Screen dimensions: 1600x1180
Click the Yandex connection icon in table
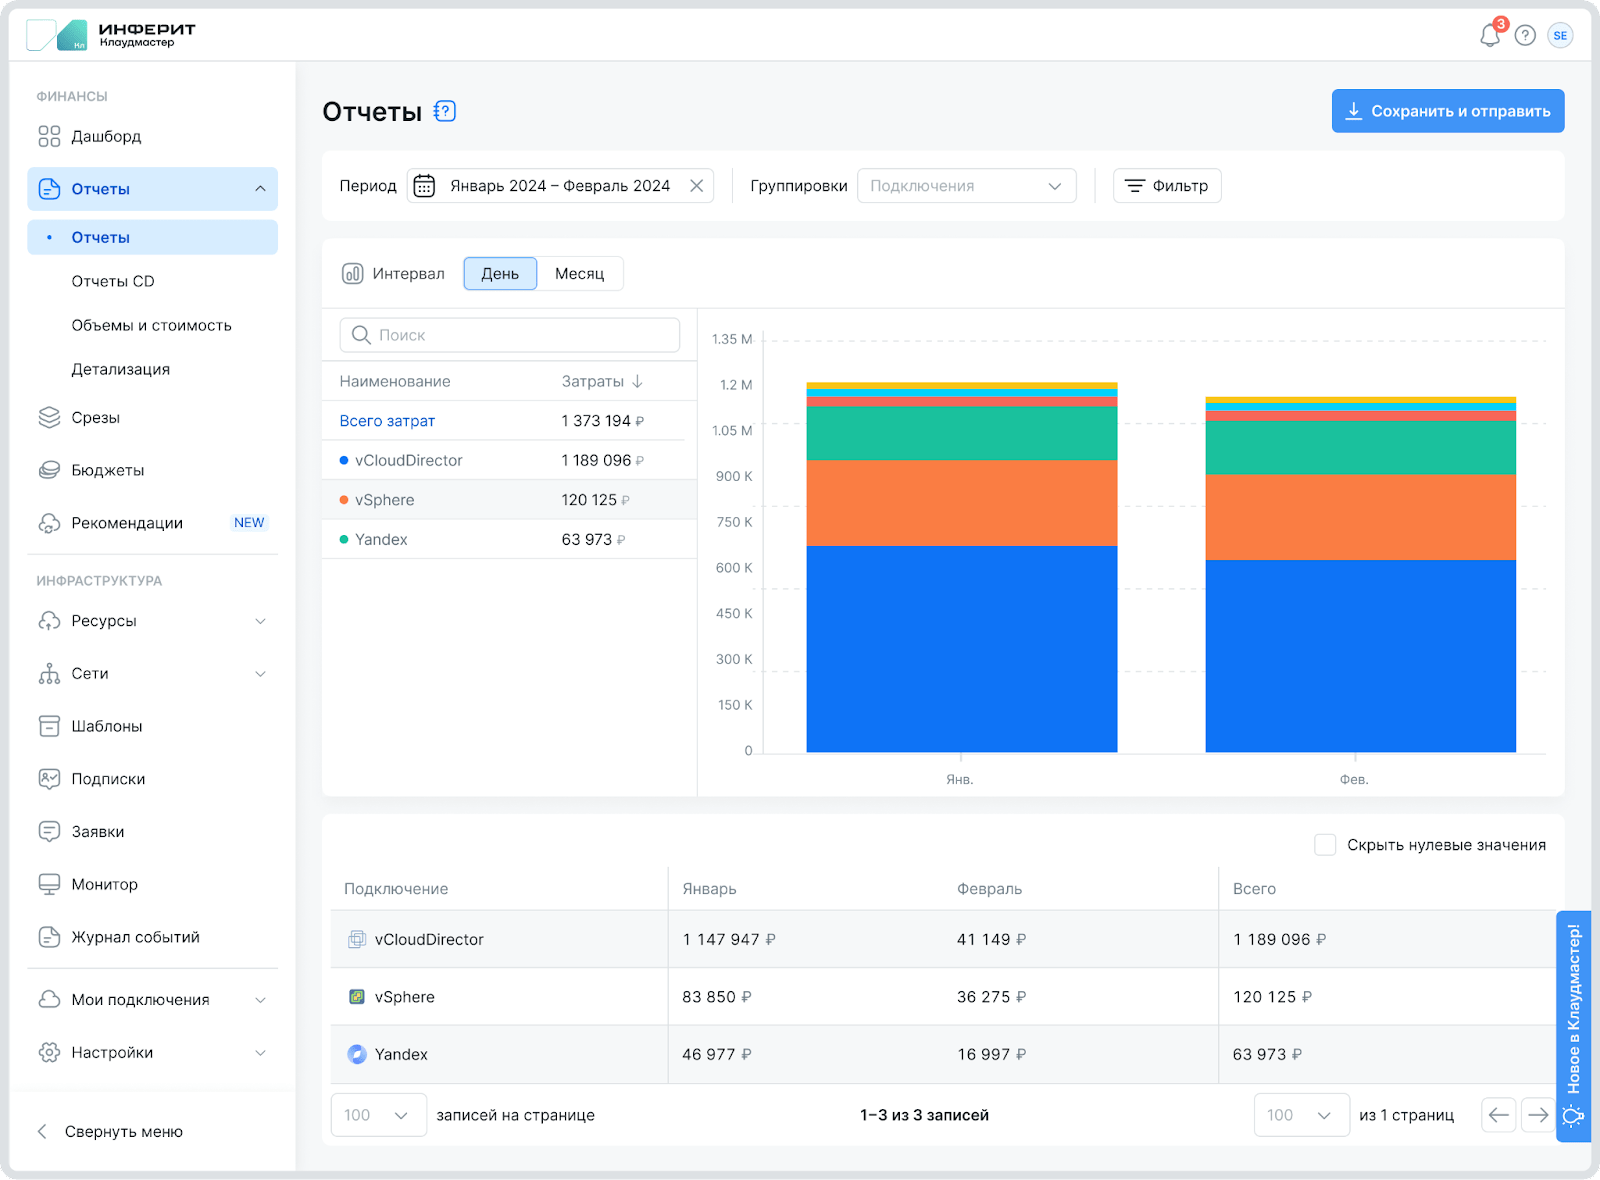click(x=357, y=1054)
